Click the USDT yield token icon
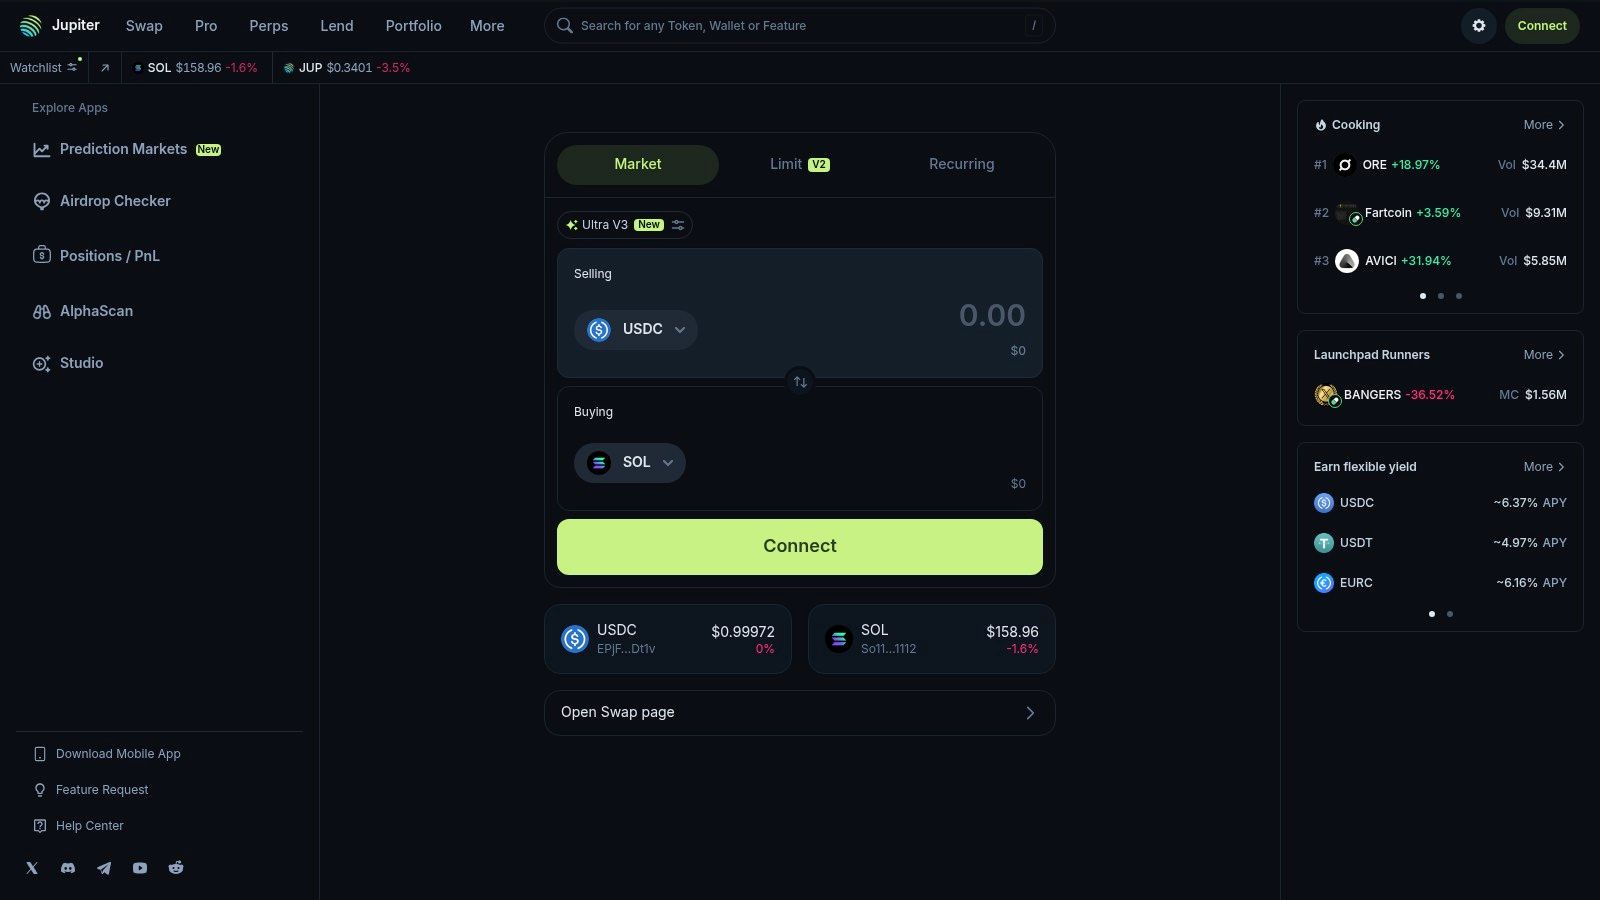Viewport: 1600px width, 900px height. coord(1324,543)
